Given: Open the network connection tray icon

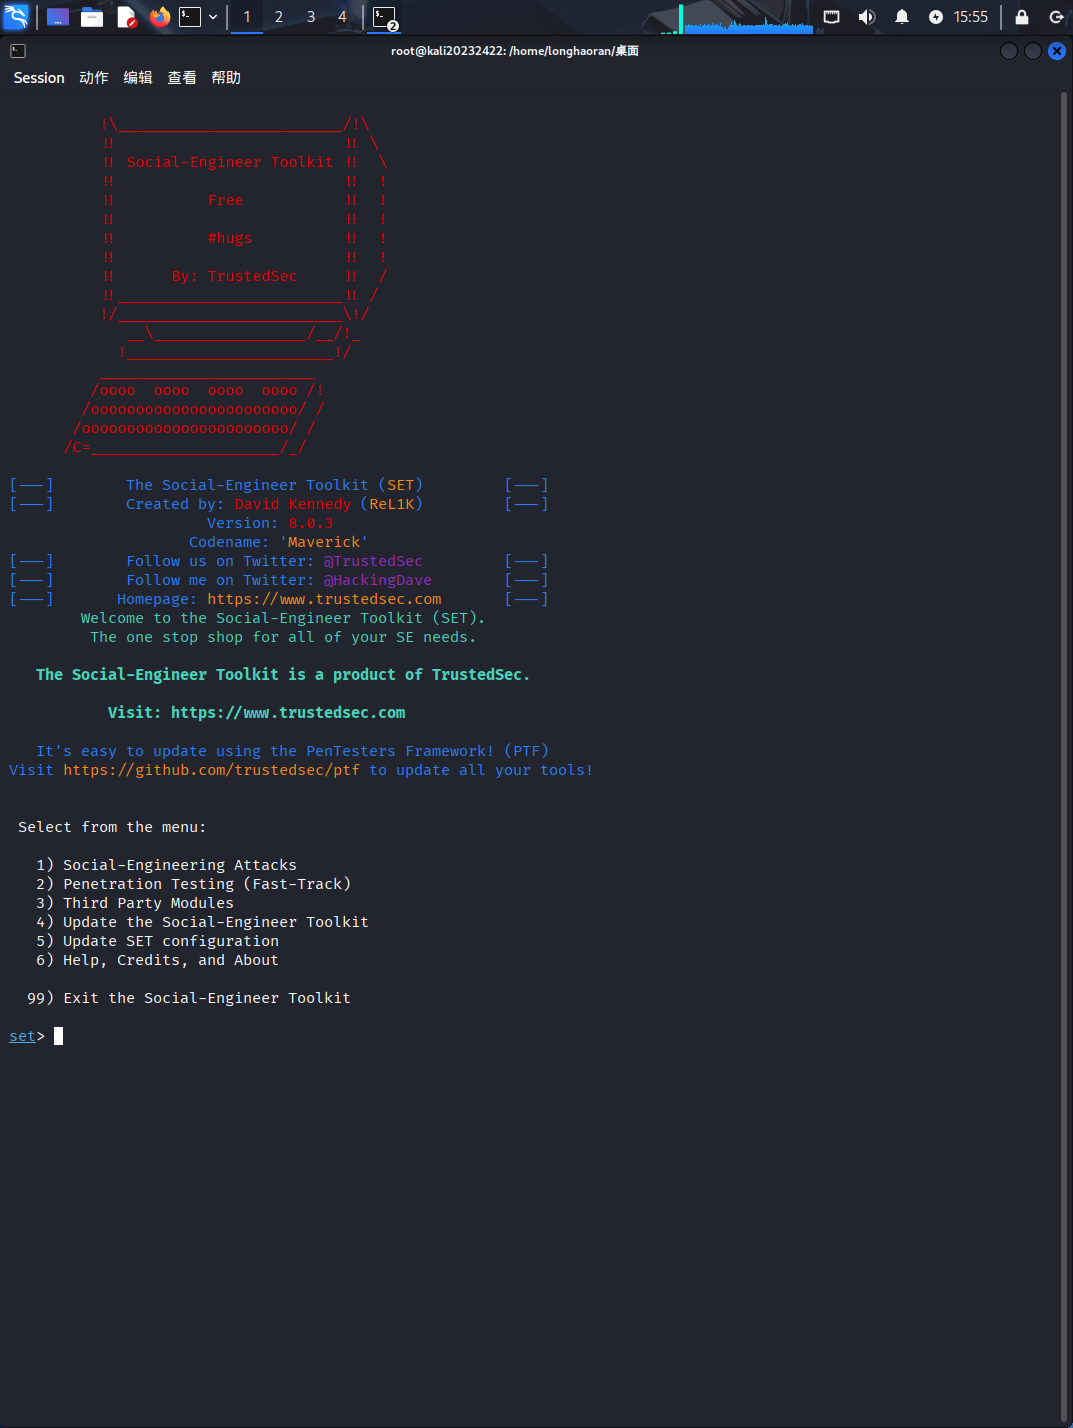Looking at the screenshot, I should [x=831, y=17].
